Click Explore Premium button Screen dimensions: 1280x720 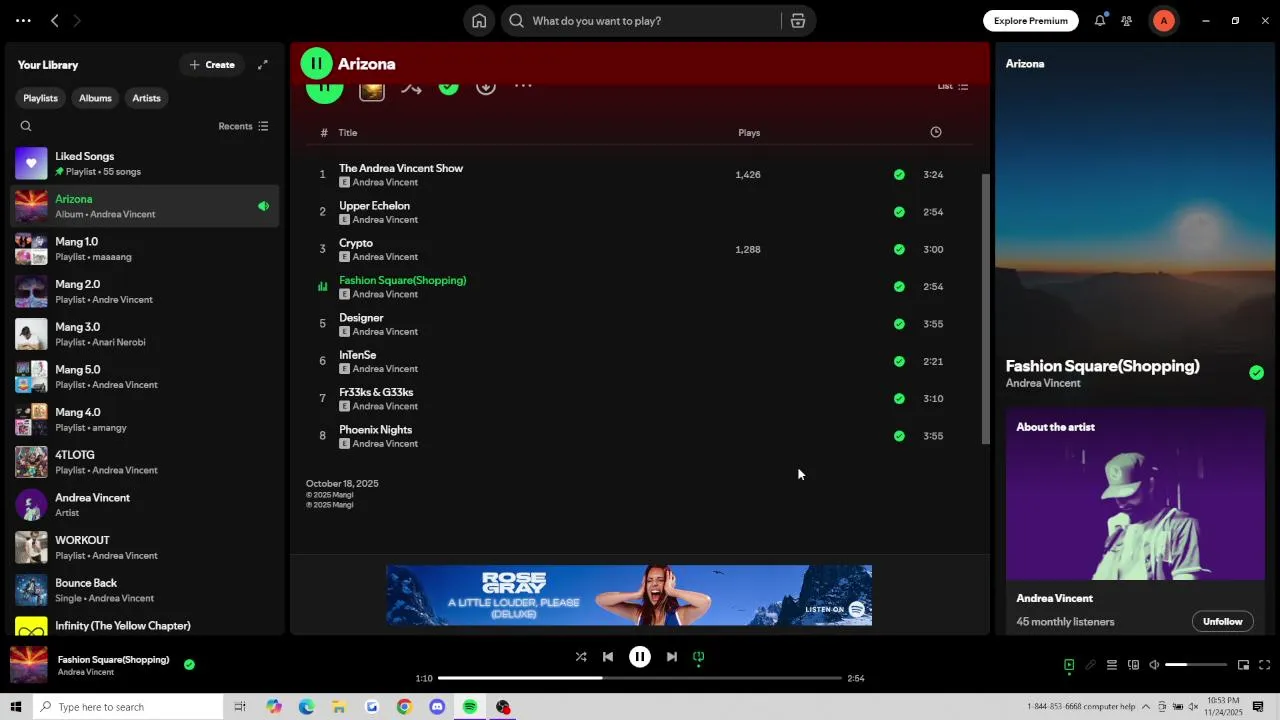click(x=1030, y=21)
